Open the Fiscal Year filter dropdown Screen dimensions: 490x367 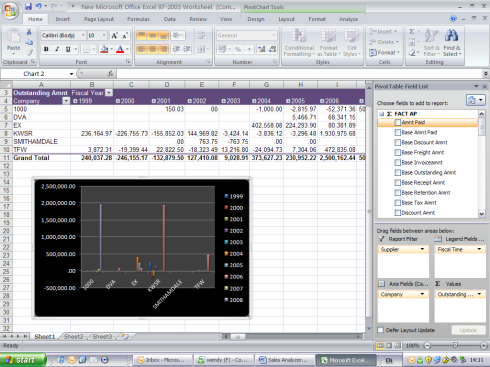coord(109,93)
